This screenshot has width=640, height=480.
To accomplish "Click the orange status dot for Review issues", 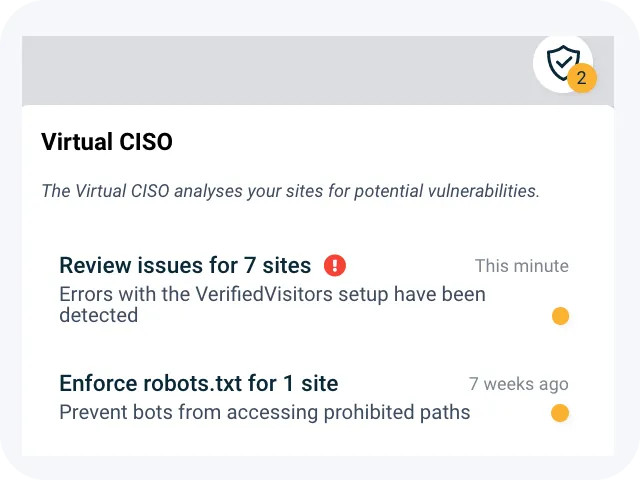I will click(560, 316).
